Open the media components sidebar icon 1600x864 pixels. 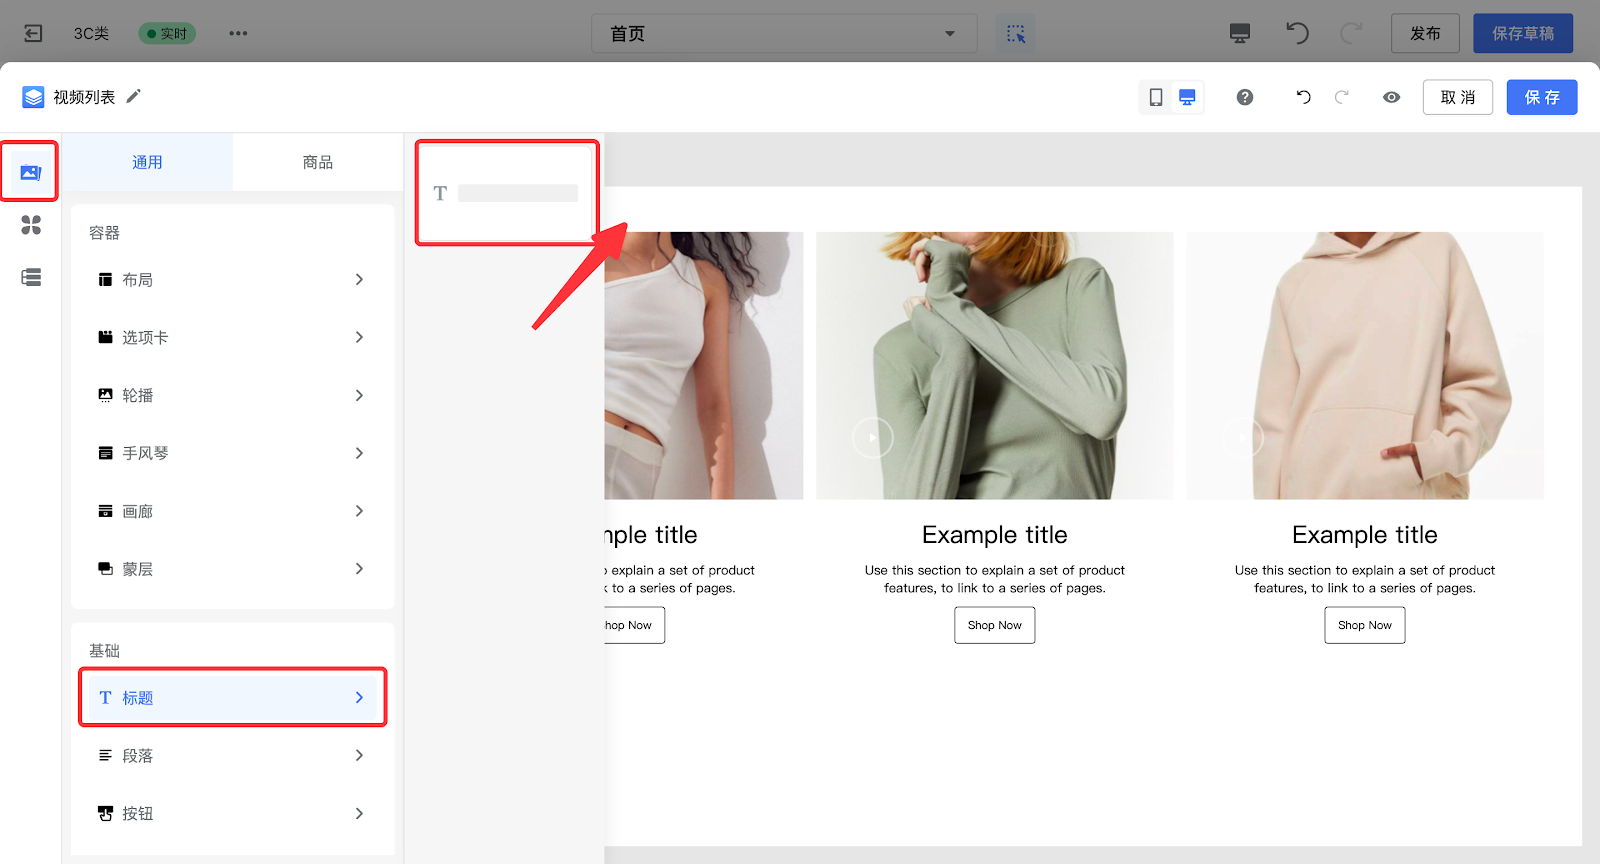tap(31, 172)
